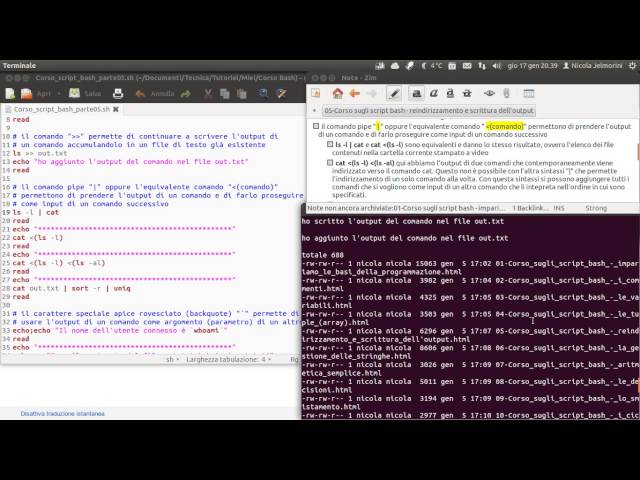Viewport: 640px width, 480px height.
Task: Insert a link using Zim link icon
Action: click(489, 93)
